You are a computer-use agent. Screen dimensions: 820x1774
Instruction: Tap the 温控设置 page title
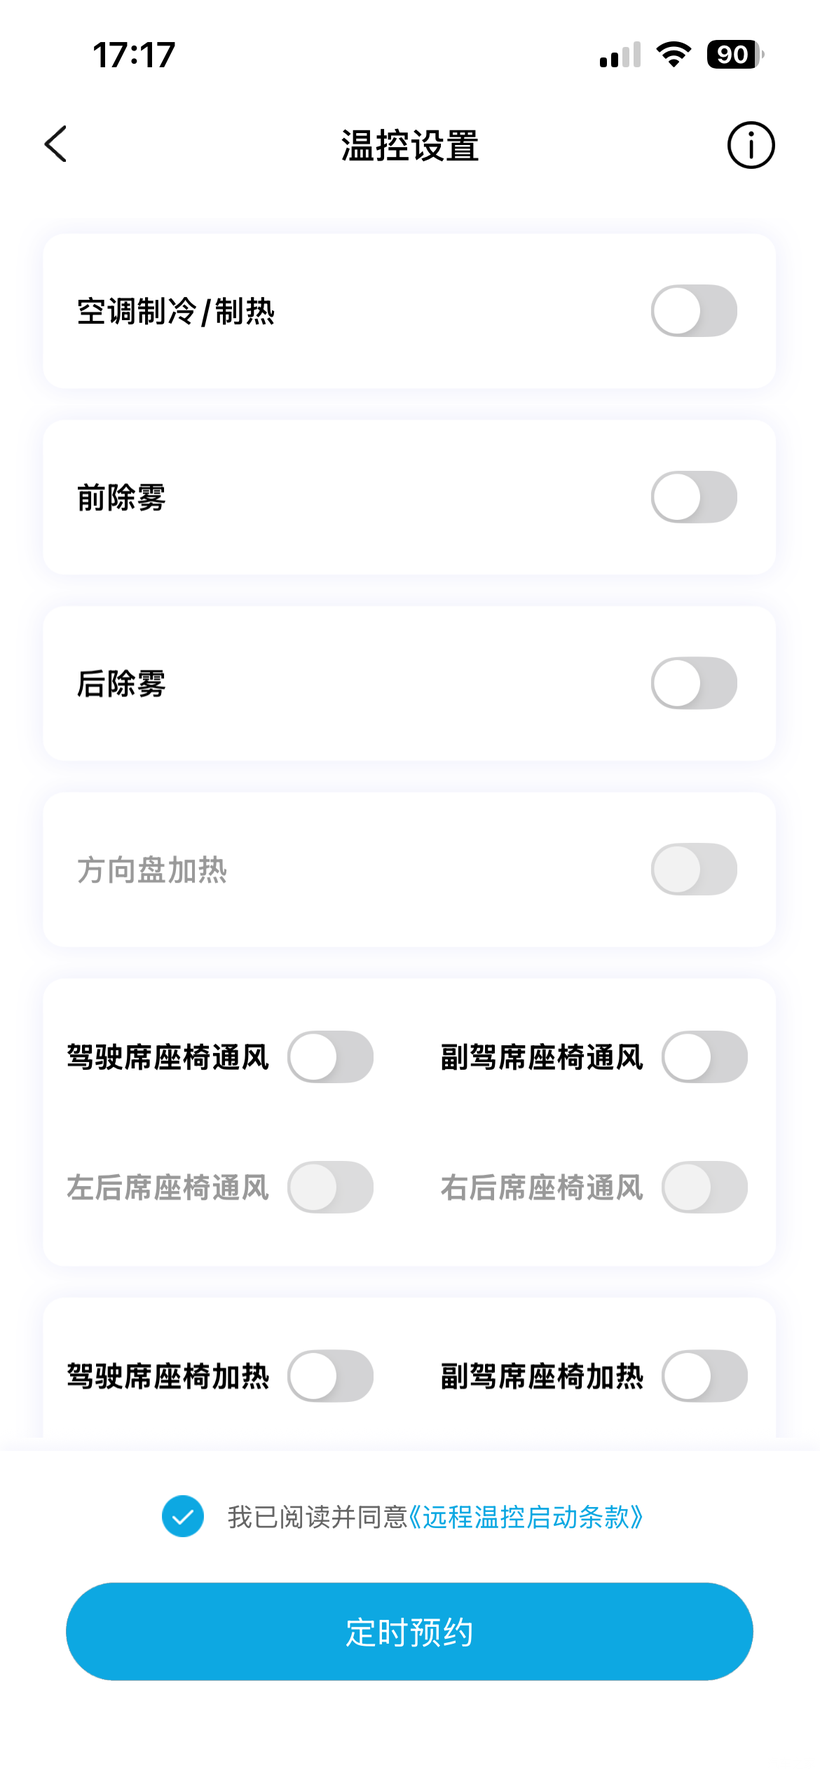click(410, 146)
